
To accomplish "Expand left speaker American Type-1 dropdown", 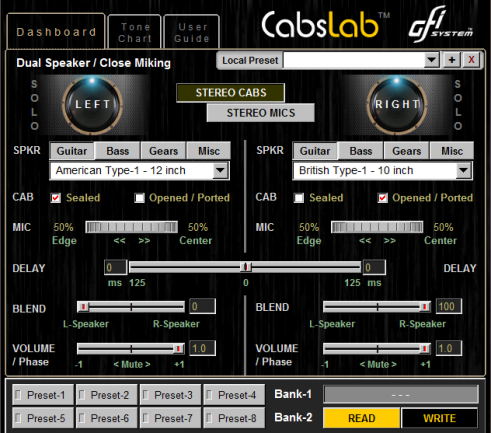I will pos(220,171).
